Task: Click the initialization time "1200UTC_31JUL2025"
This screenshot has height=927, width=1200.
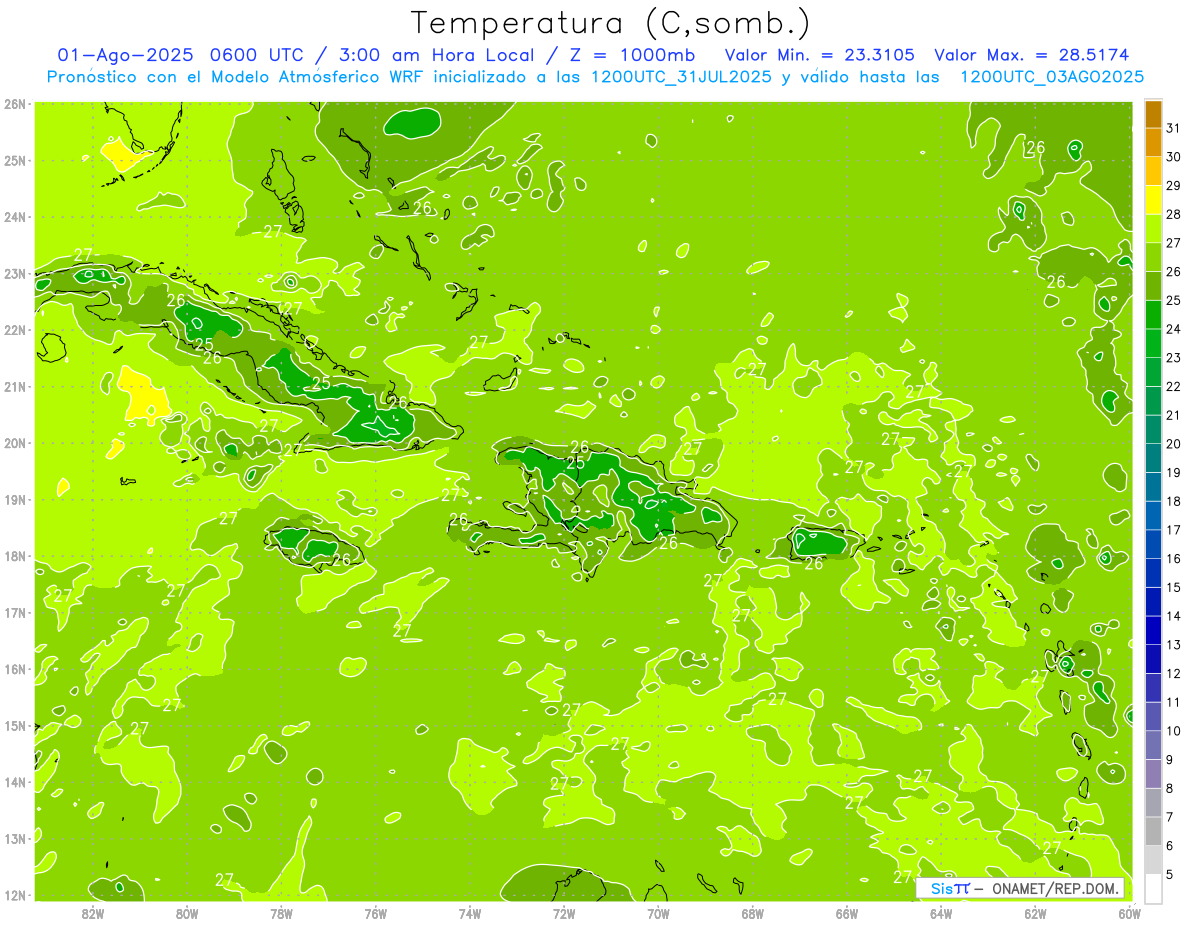Action: (x=681, y=77)
